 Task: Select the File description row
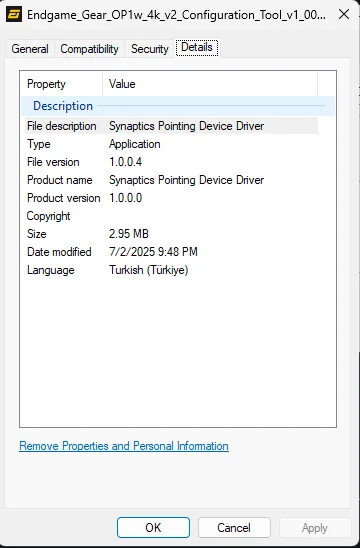[171, 126]
